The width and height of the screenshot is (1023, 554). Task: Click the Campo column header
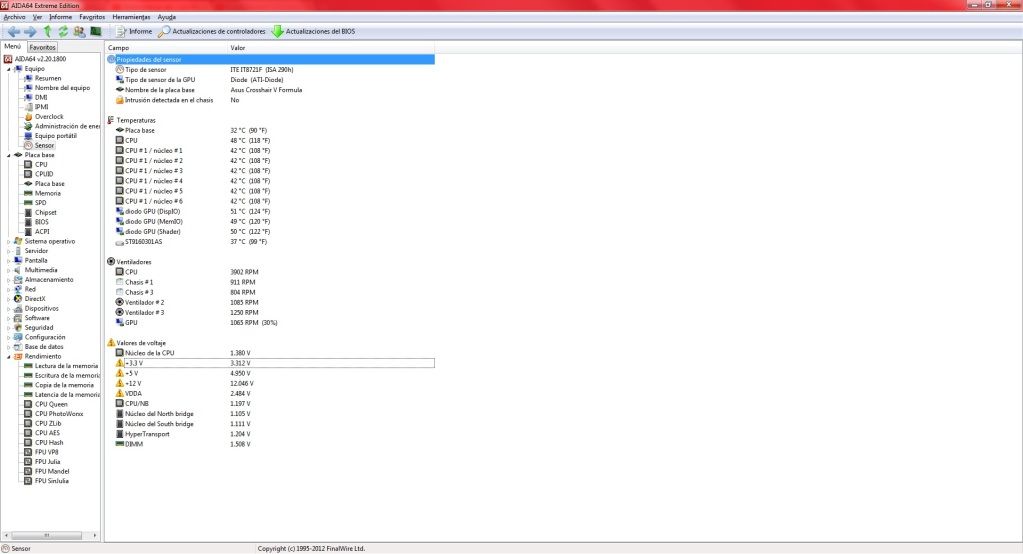tap(166, 48)
